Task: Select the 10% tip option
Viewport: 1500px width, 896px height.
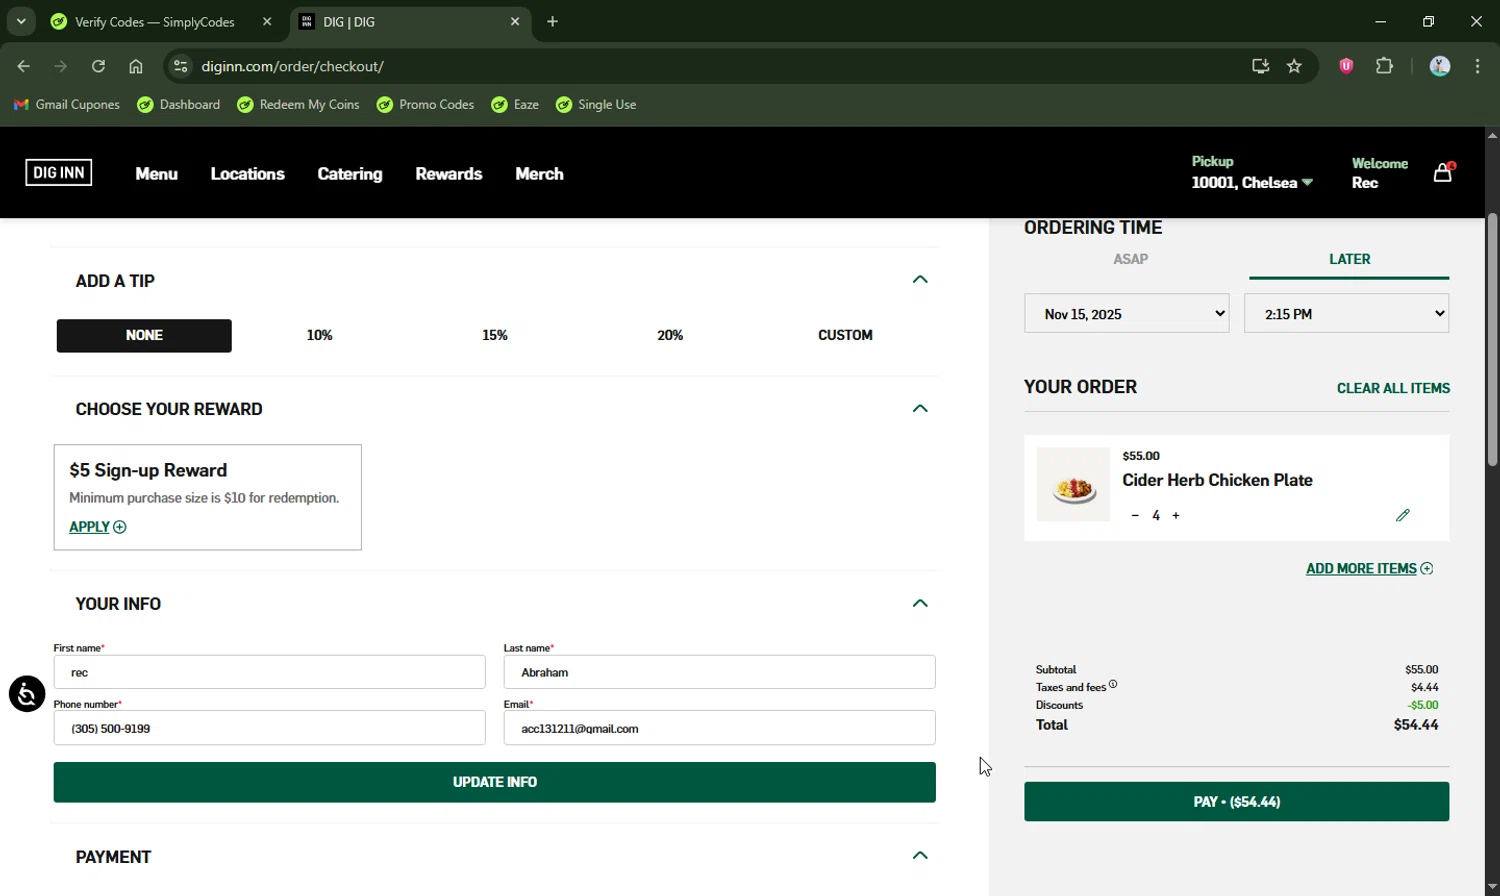Action: click(319, 335)
